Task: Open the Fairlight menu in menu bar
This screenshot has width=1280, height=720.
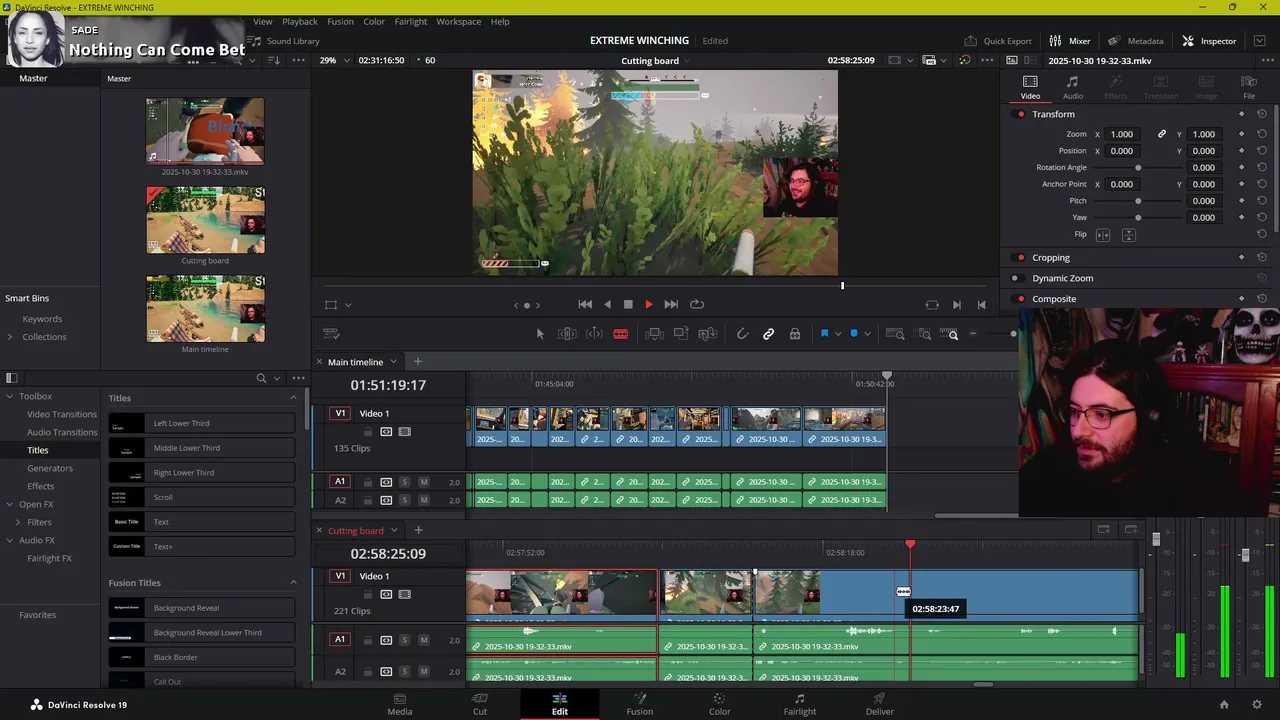Action: (x=410, y=21)
